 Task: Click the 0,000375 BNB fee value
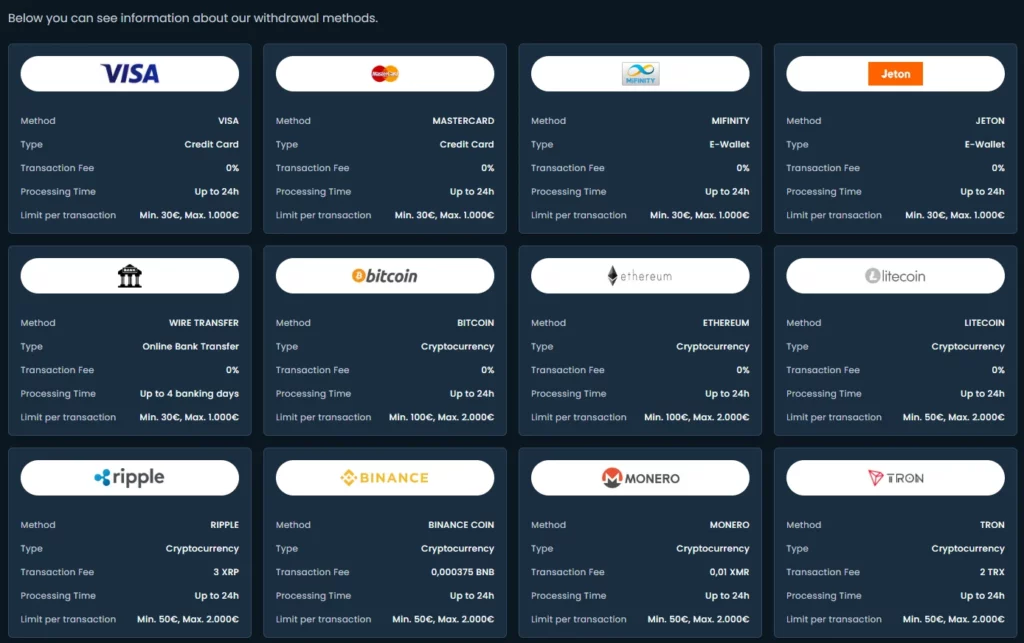tap(462, 572)
